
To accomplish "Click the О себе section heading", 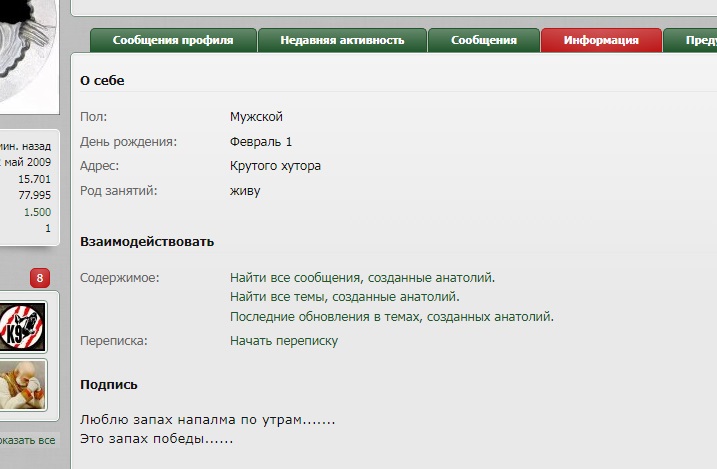I will tap(102, 80).
